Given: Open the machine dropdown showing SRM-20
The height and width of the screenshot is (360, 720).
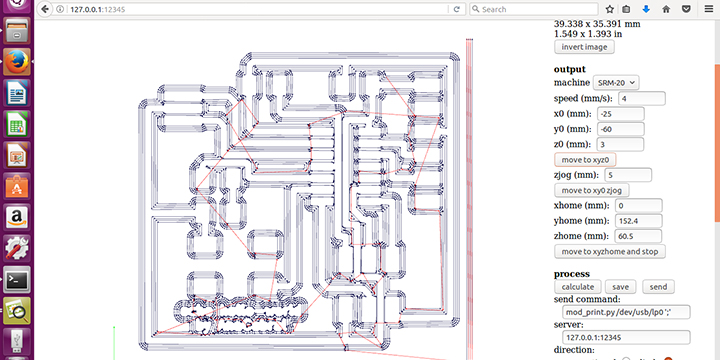Looking at the screenshot, I should pos(616,83).
